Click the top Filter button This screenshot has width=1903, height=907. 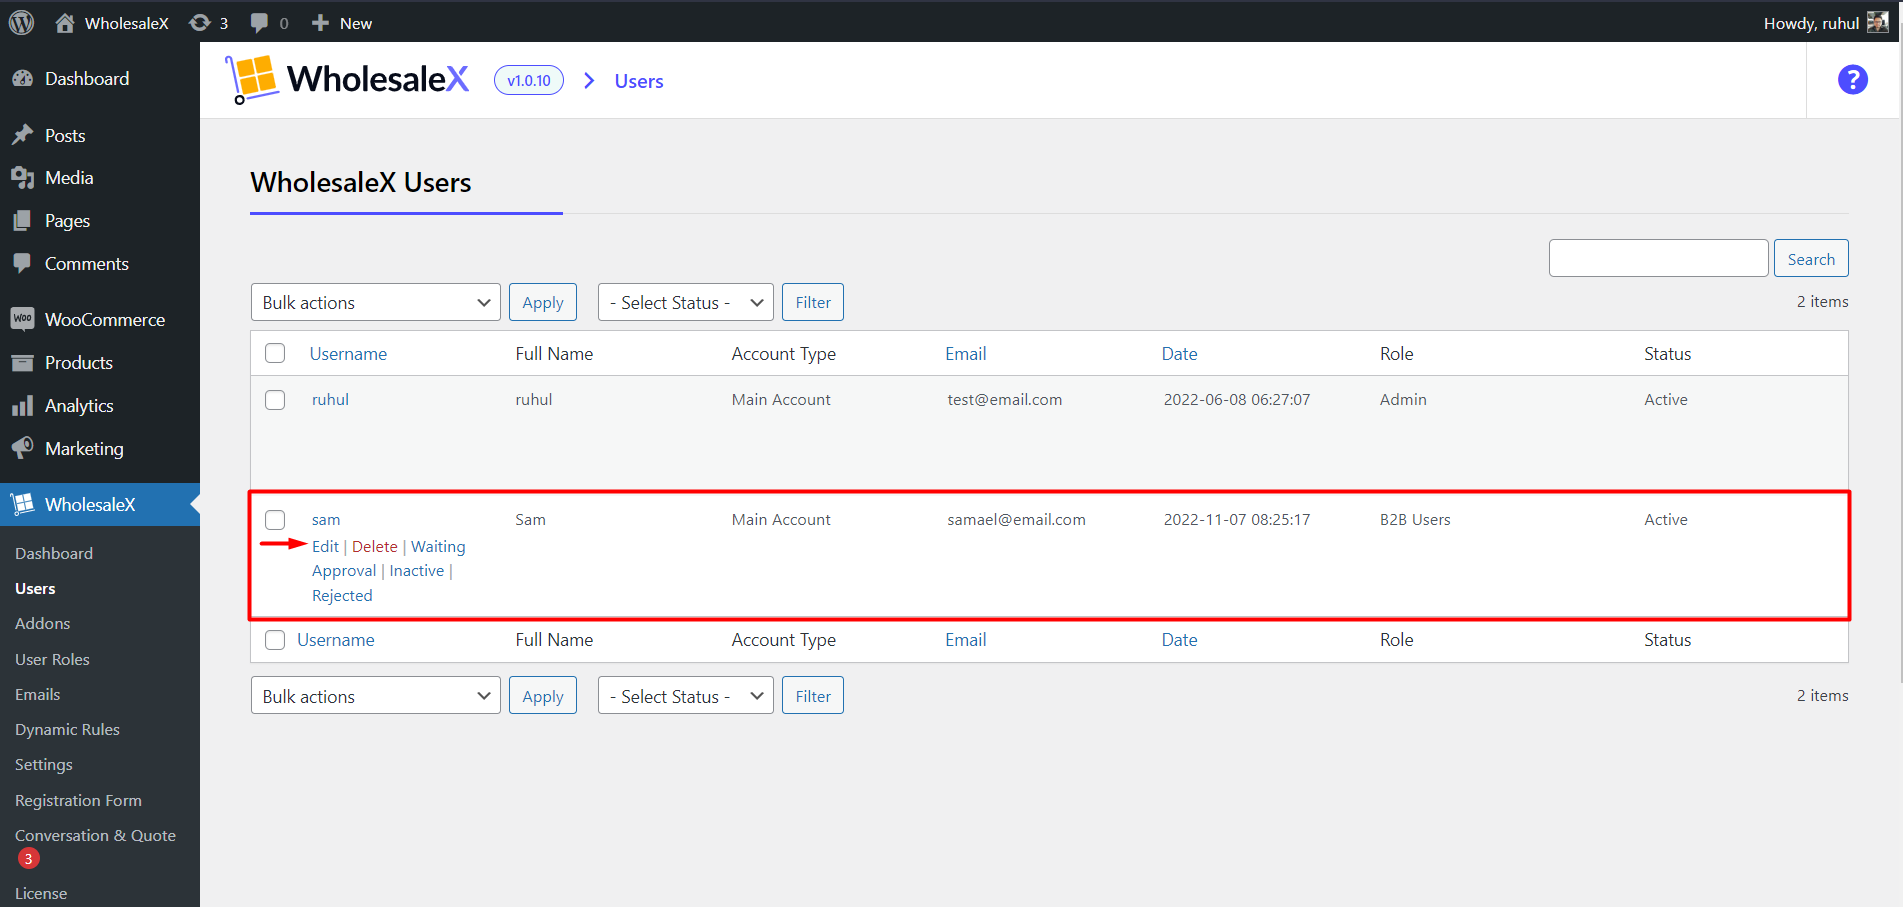[813, 302]
